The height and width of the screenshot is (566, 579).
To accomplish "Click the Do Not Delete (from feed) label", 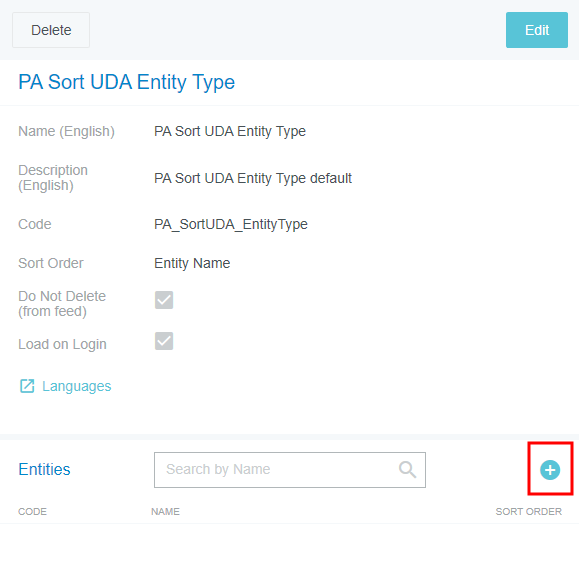I will (62, 304).
